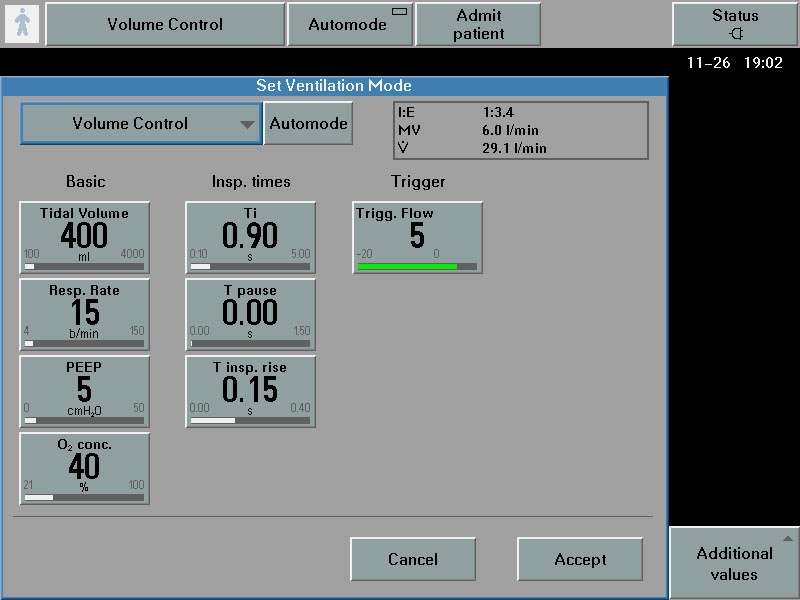Image resolution: width=800 pixels, height=600 pixels.
Task: Open the Additional values panel
Action: (734, 563)
